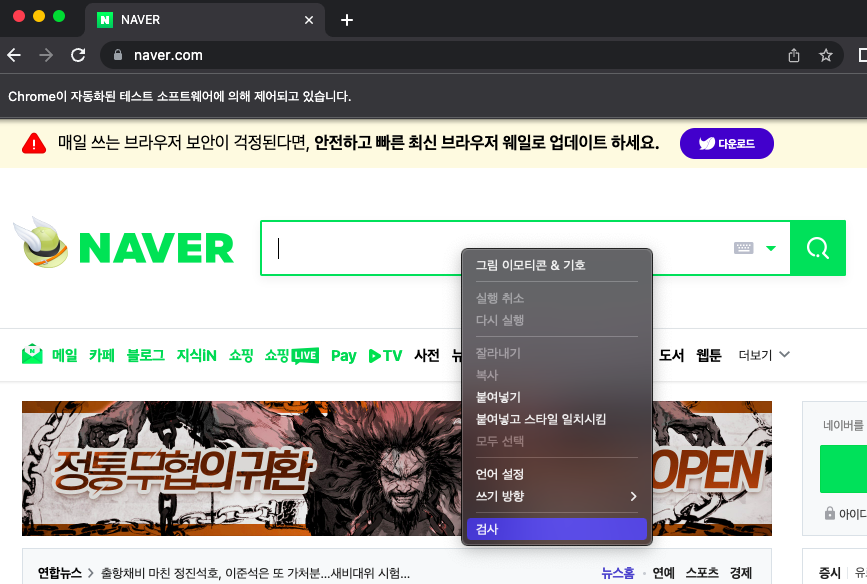Open the 웹툰 link
This screenshot has width=867, height=584.
pyautogui.click(x=709, y=355)
